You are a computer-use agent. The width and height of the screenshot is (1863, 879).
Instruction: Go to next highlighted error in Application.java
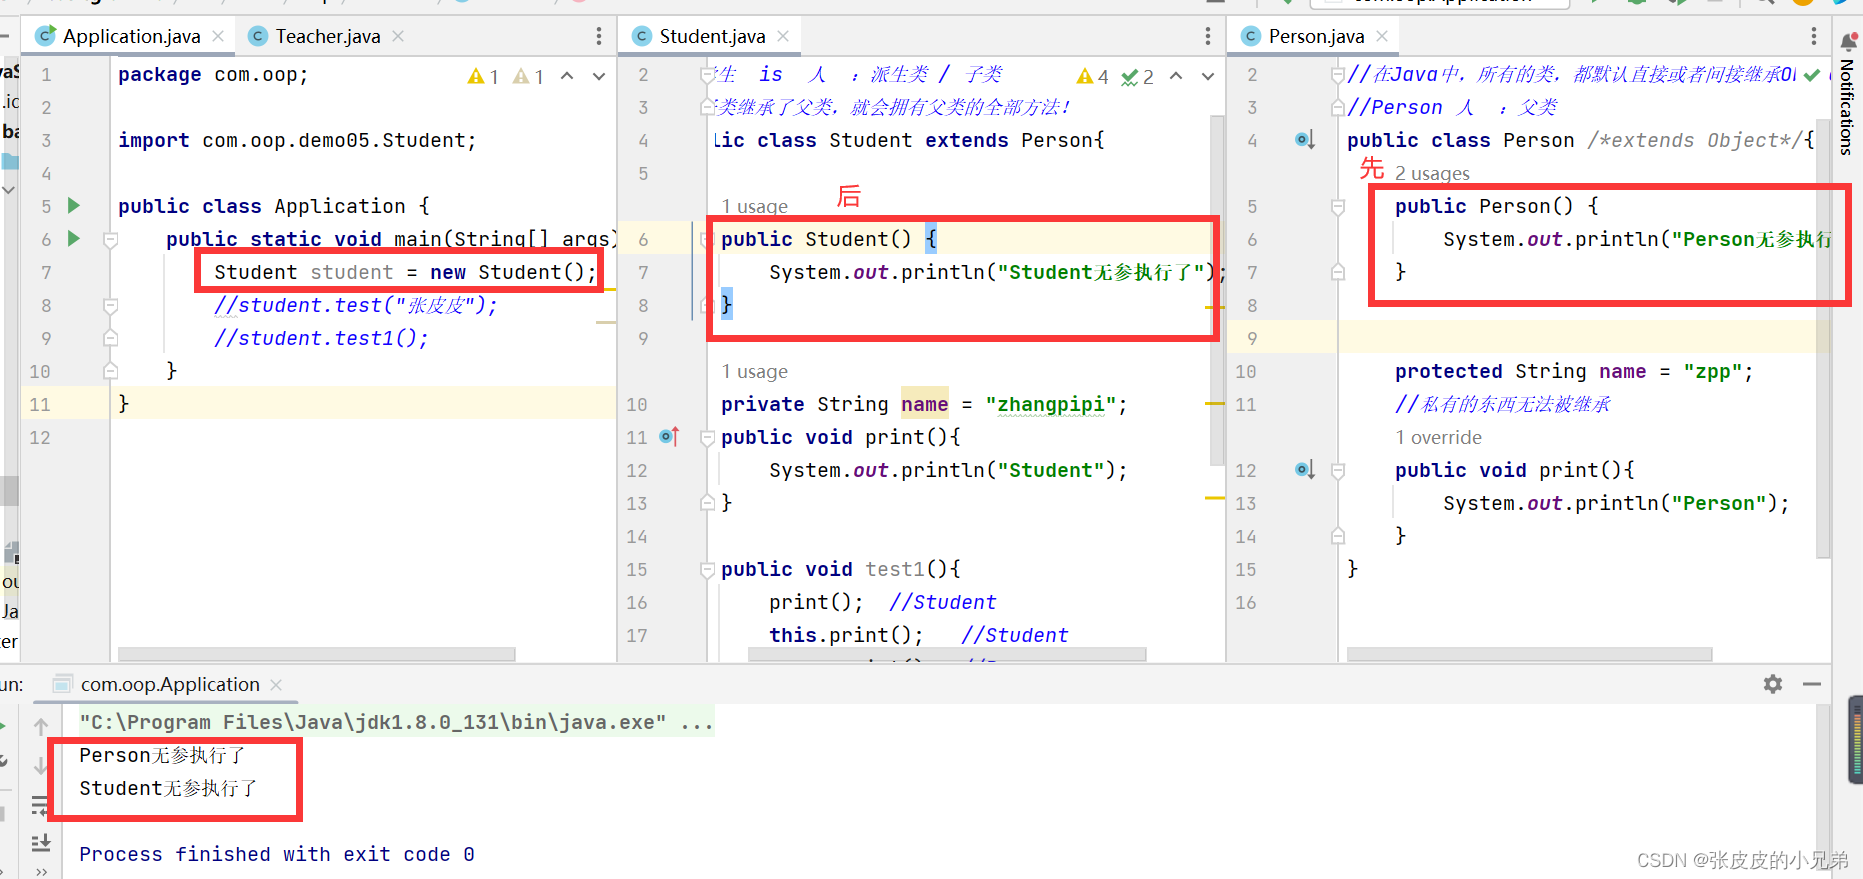599,76
